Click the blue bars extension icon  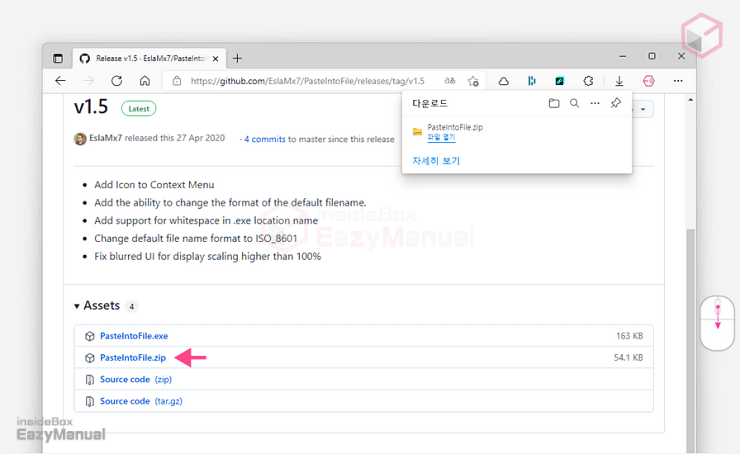[531, 81]
